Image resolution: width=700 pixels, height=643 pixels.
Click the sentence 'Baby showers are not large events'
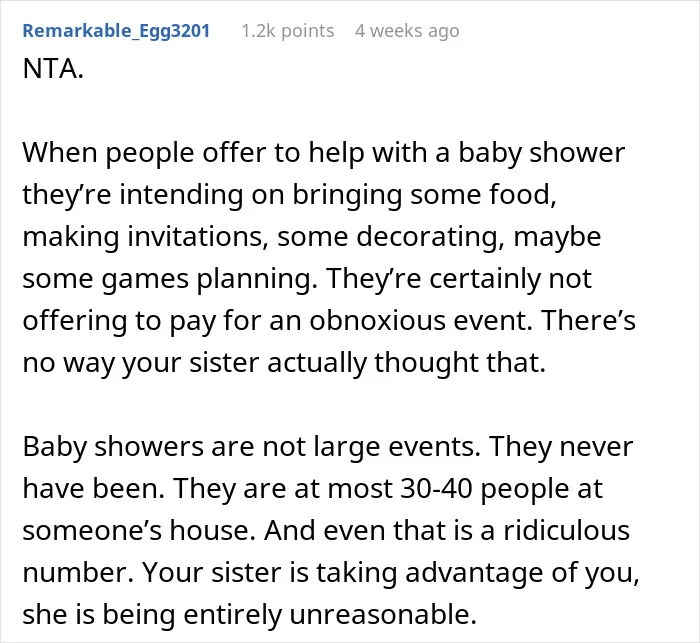(x=251, y=447)
